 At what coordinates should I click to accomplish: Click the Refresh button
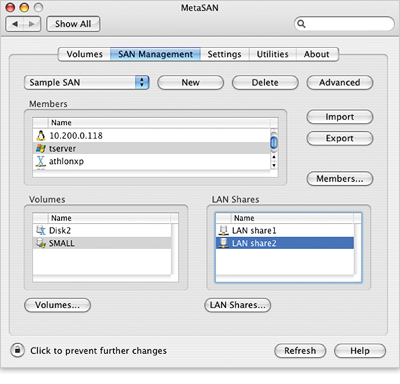[x=300, y=351]
